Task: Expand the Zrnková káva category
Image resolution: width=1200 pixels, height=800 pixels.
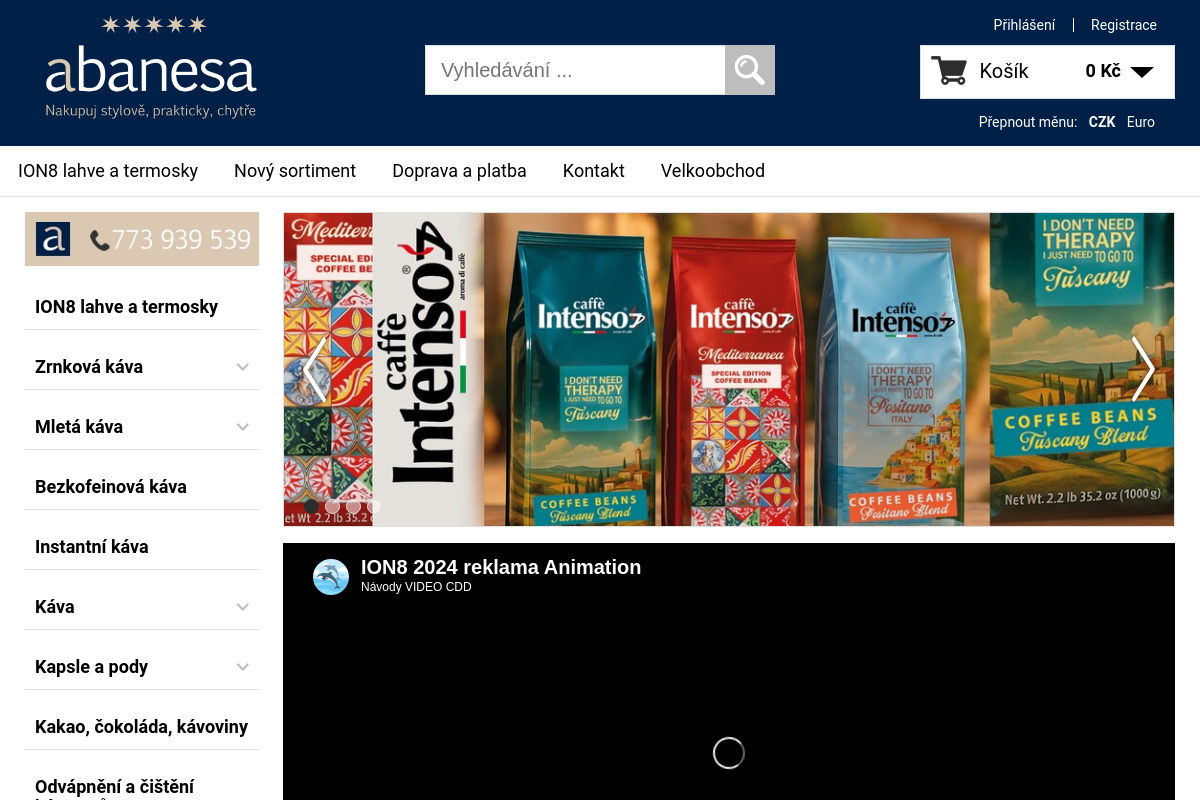Action: point(242,367)
